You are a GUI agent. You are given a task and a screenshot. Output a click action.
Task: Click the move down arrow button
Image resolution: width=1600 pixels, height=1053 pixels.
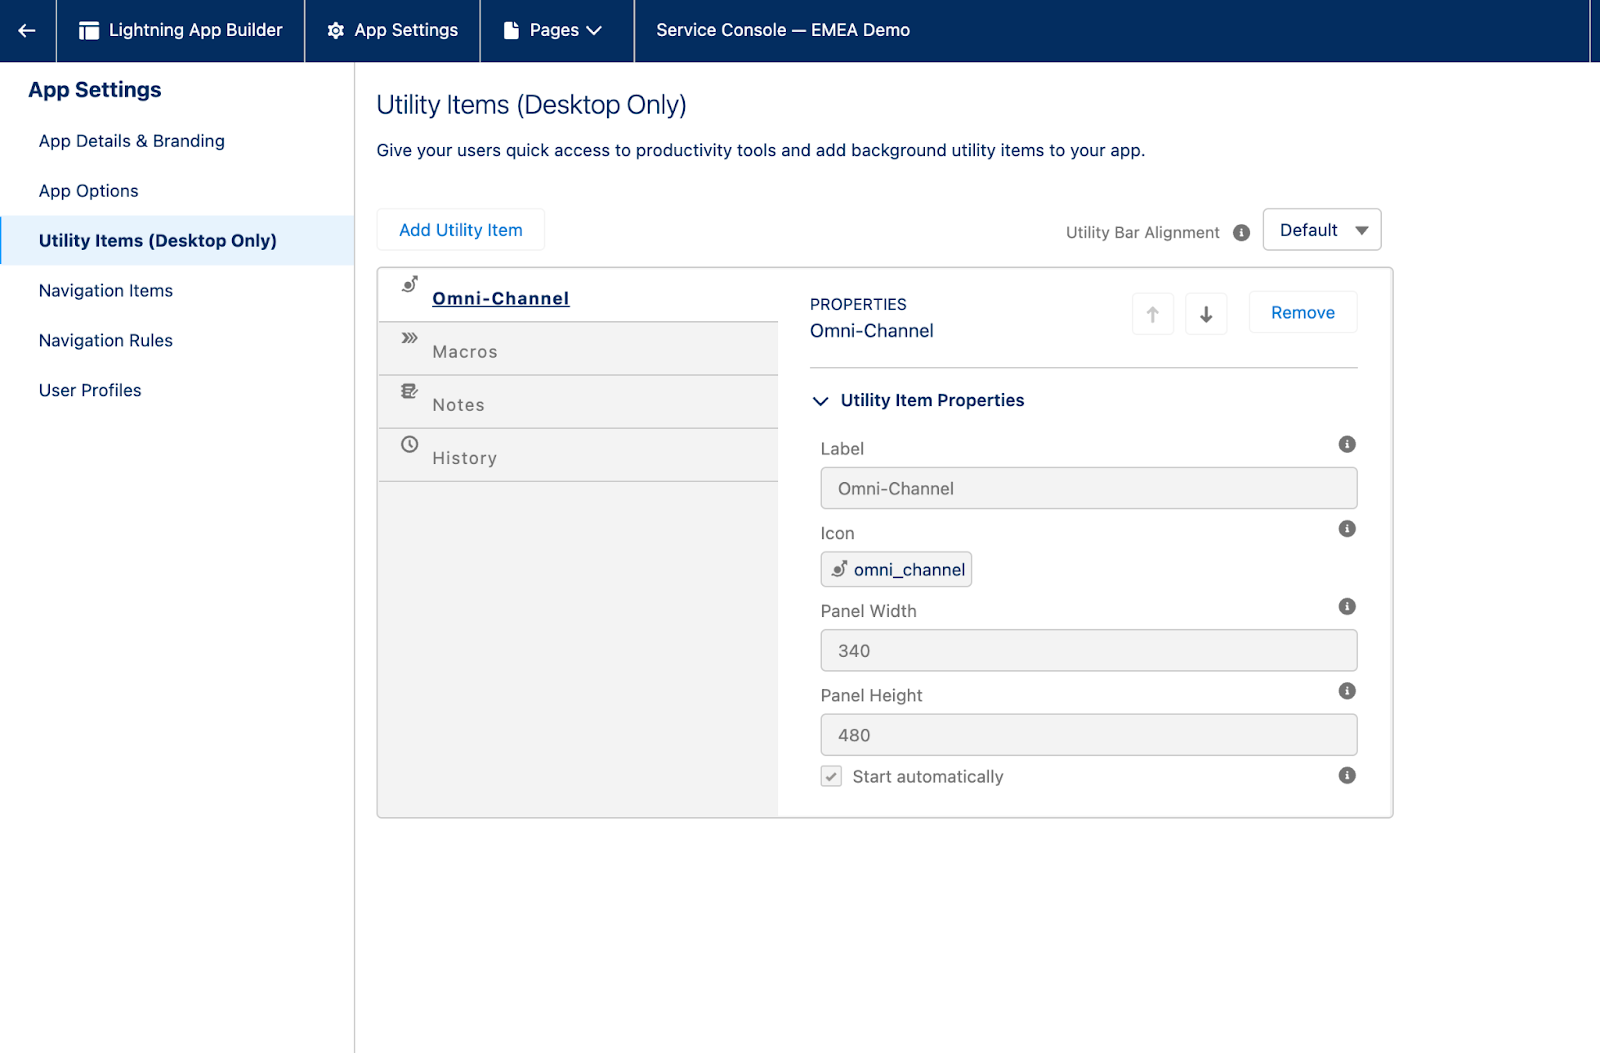click(1206, 314)
